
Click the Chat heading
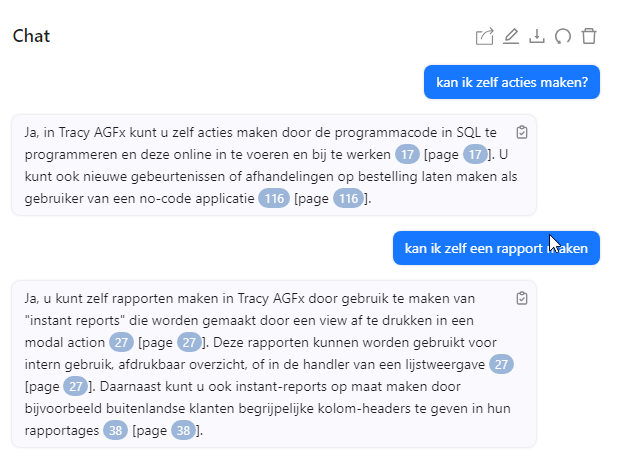pos(31,36)
